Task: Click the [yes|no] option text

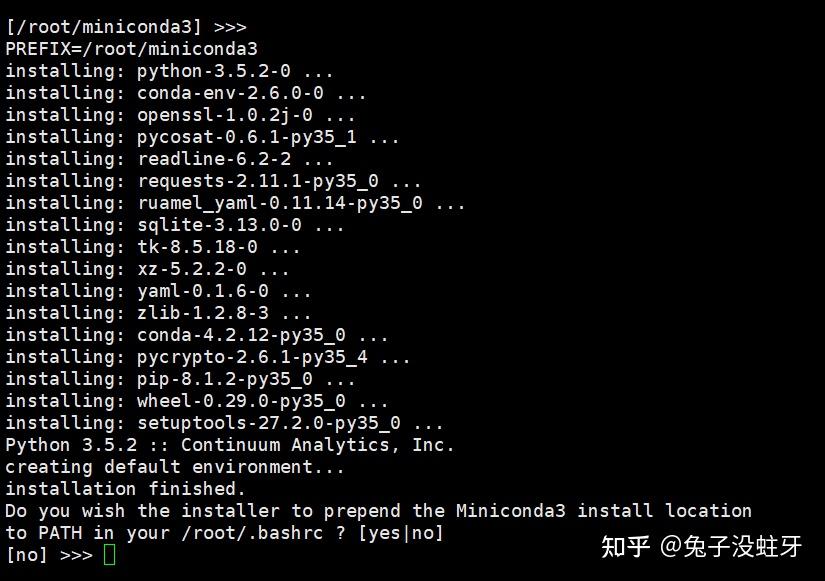Action: [401, 533]
